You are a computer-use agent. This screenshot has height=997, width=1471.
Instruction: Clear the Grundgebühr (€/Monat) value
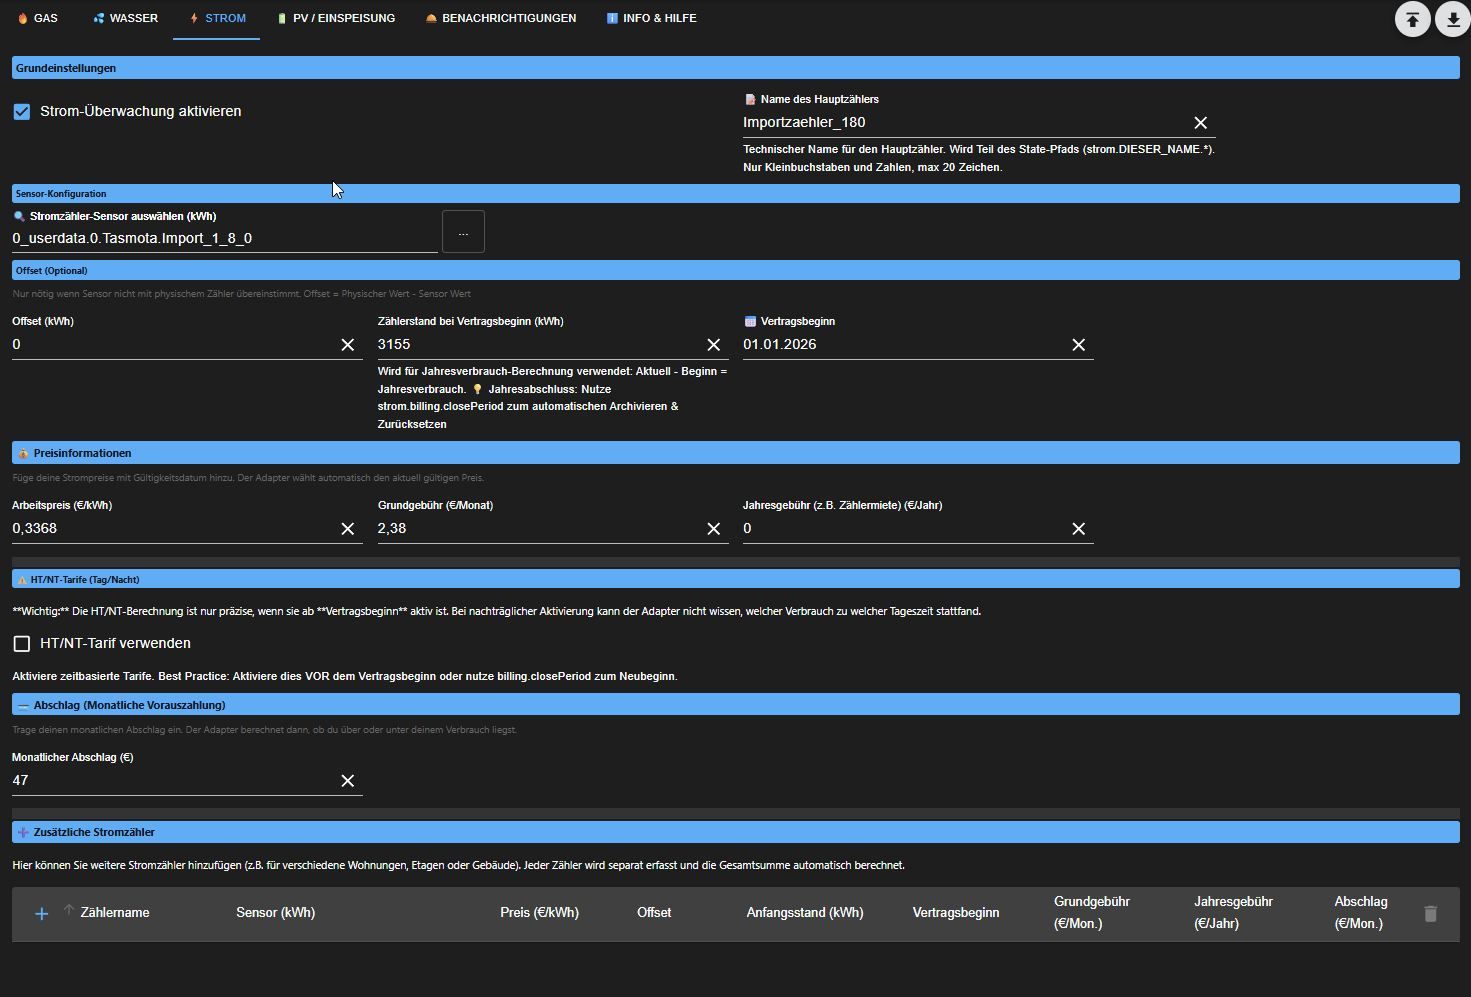coord(713,529)
